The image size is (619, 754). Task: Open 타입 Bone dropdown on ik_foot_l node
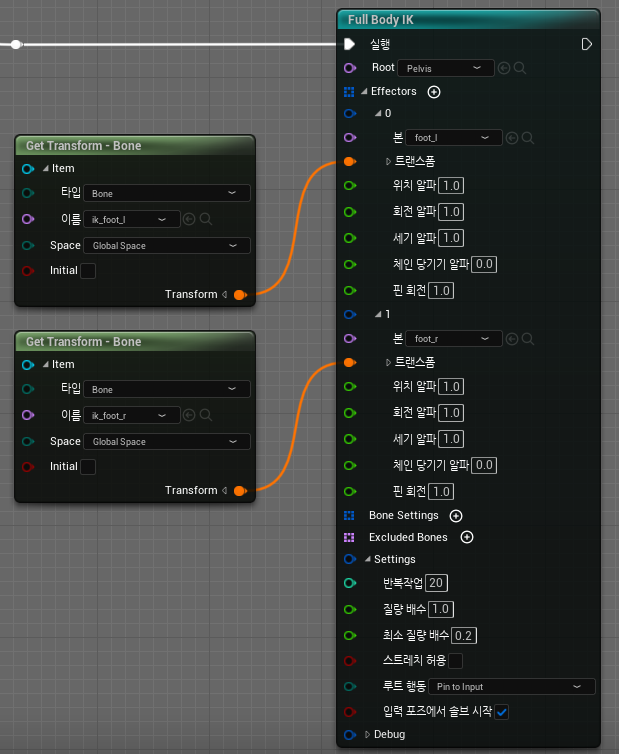point(167,193)
